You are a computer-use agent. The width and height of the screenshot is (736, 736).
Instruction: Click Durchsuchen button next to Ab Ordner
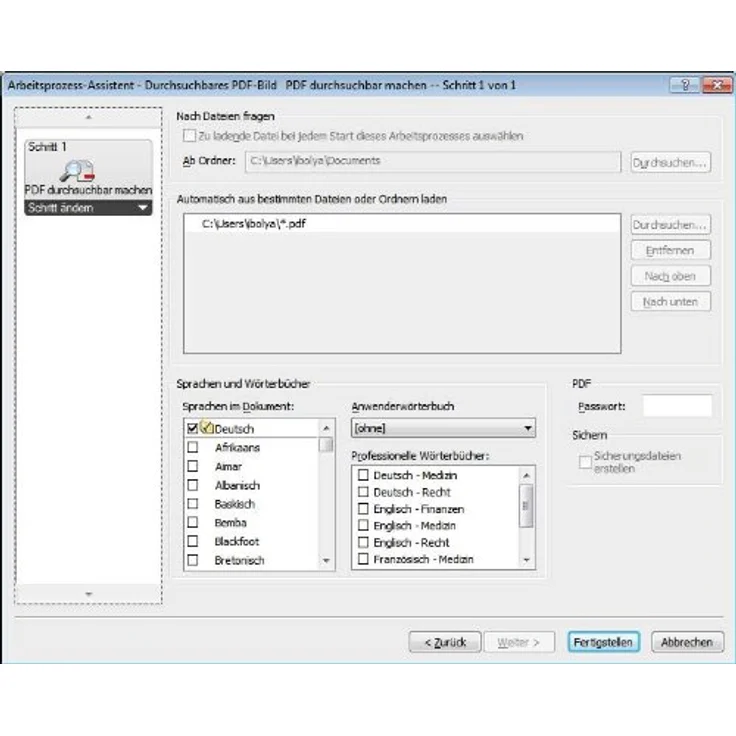670,162
